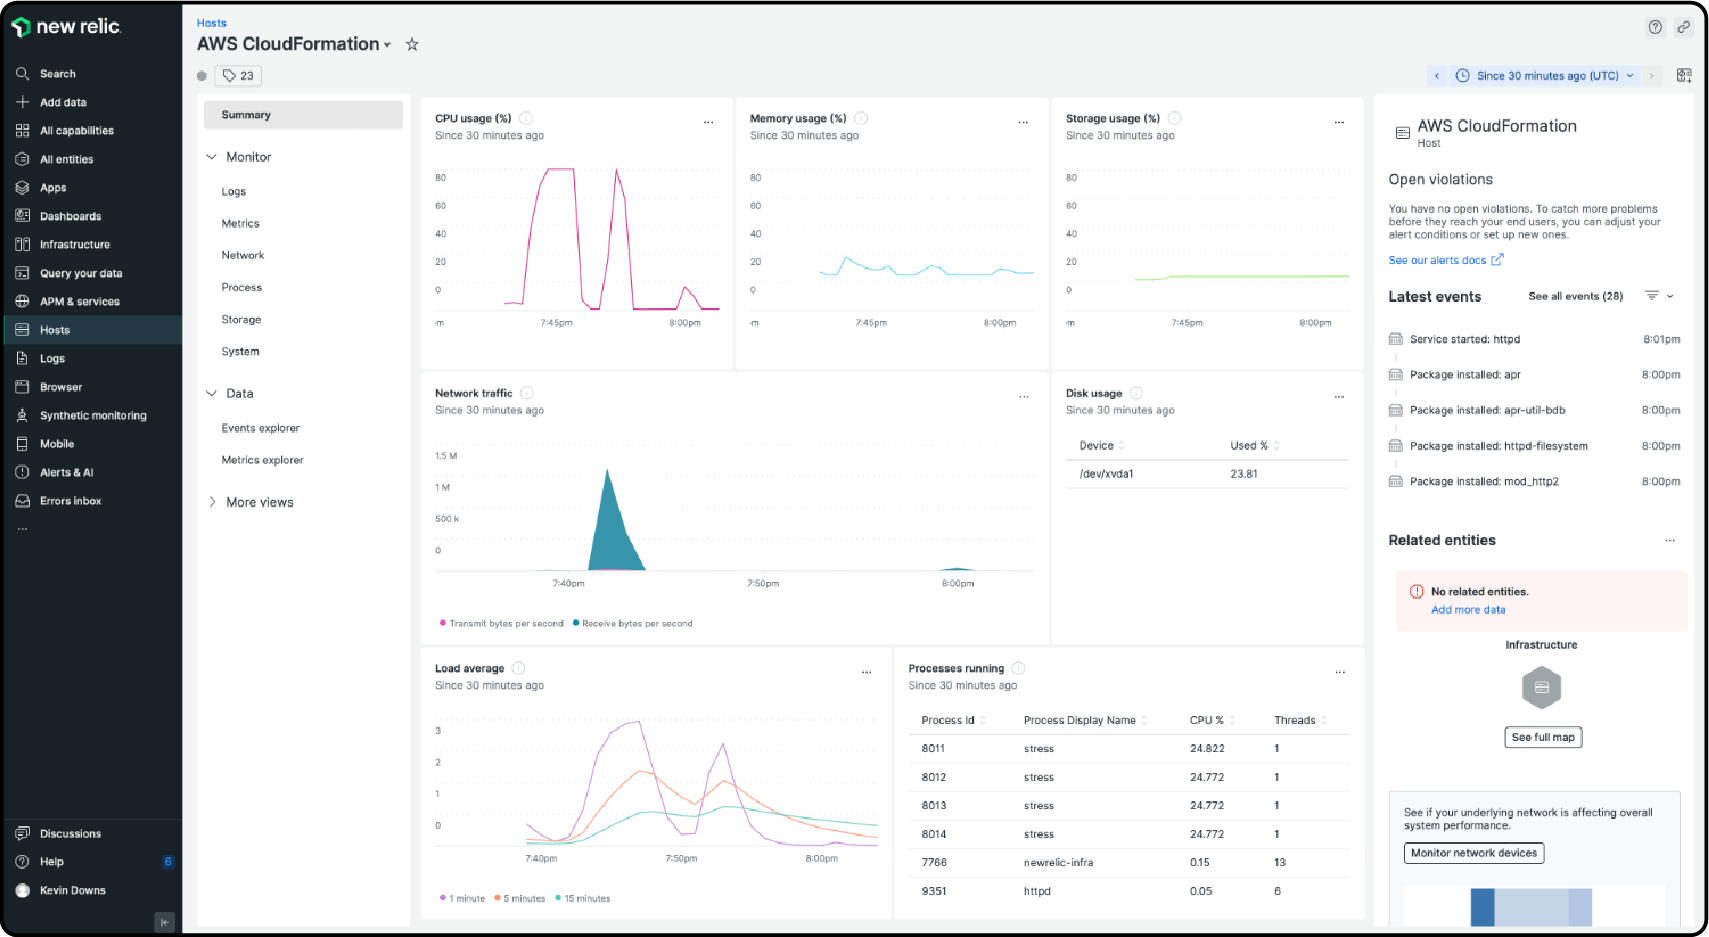Collapse the Monitor section
The width and height of the screenshot is (1709, 937).
point(211,157)
